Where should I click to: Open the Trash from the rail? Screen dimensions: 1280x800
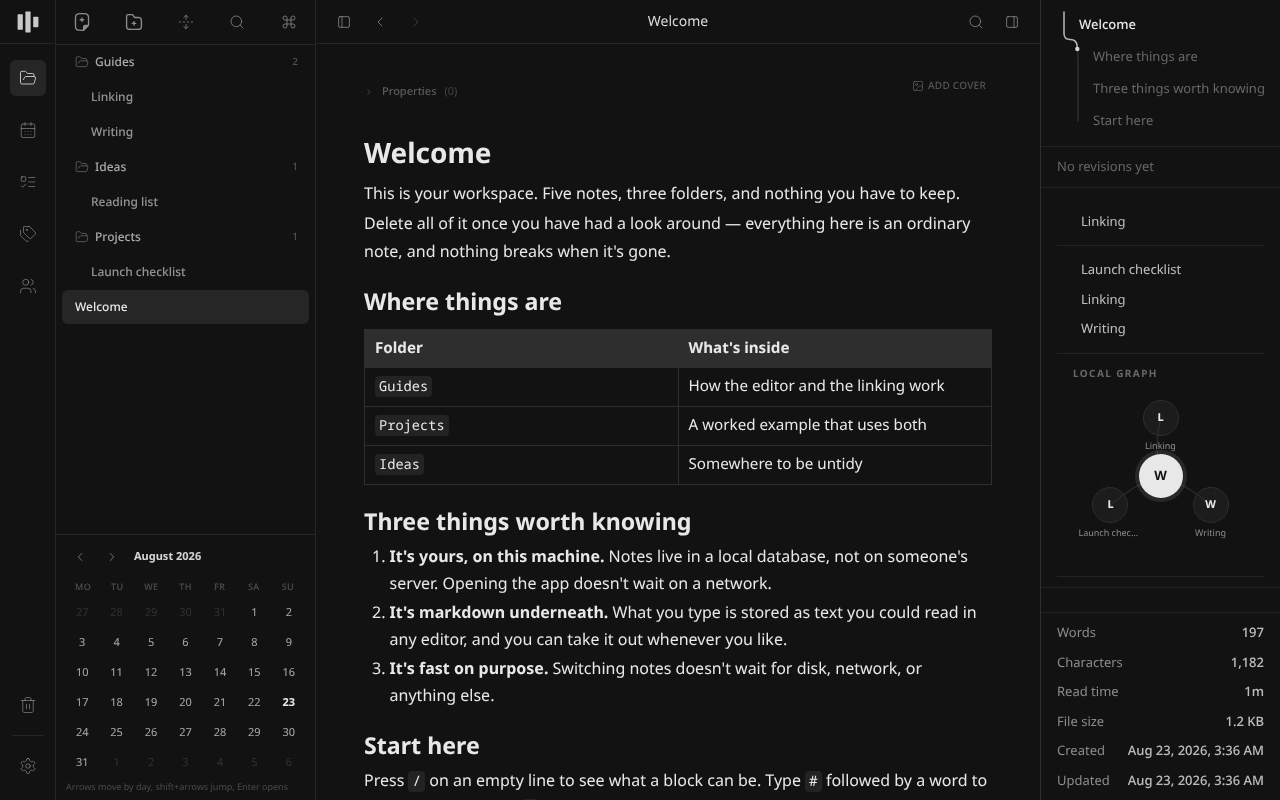click(28, 705)
